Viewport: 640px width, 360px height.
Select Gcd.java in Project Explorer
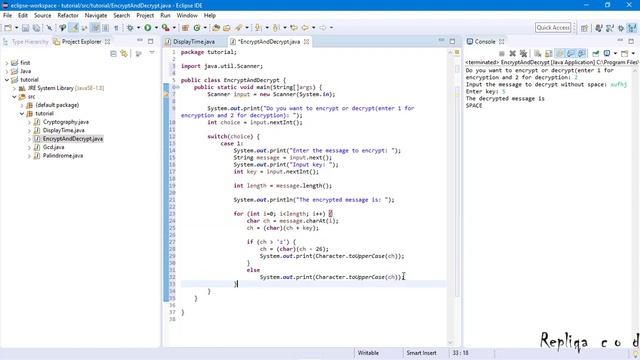[x=53, y=147]
